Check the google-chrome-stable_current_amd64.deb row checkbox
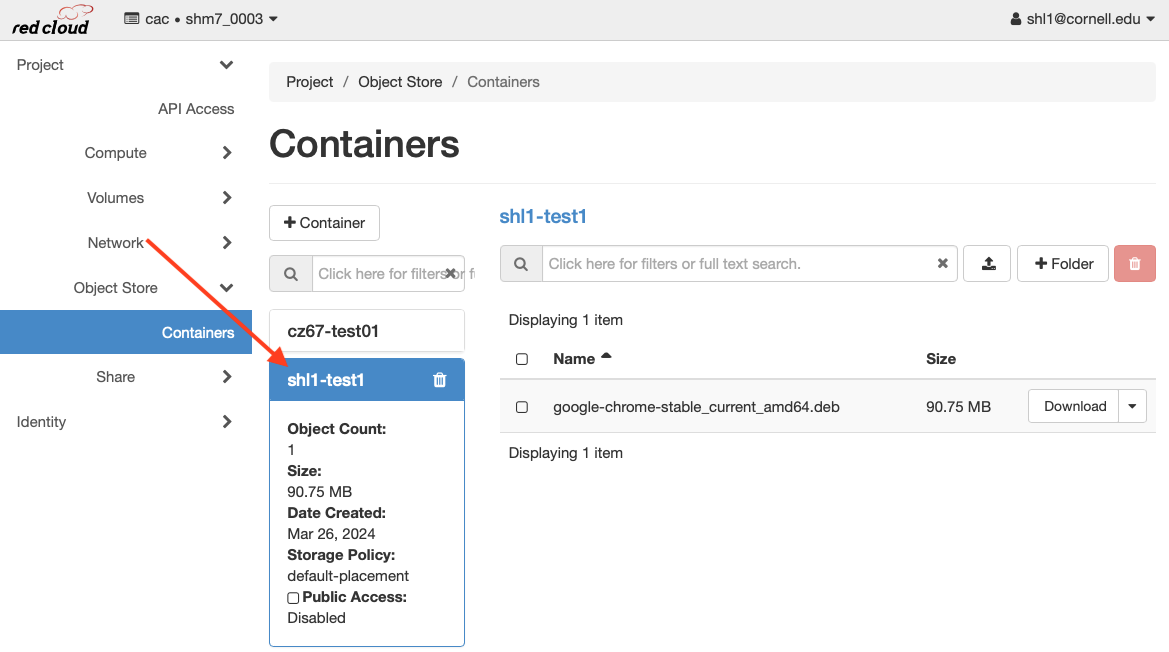The image size is (1169, 652). point(522,407)
